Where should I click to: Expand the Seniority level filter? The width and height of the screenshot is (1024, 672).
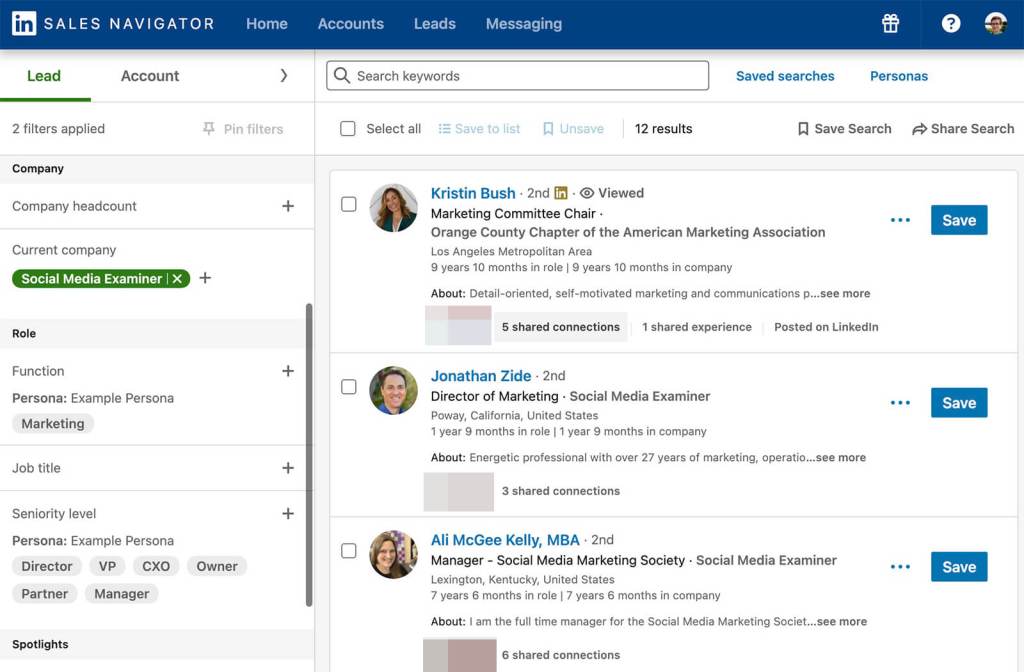click(x=288, y=514)
